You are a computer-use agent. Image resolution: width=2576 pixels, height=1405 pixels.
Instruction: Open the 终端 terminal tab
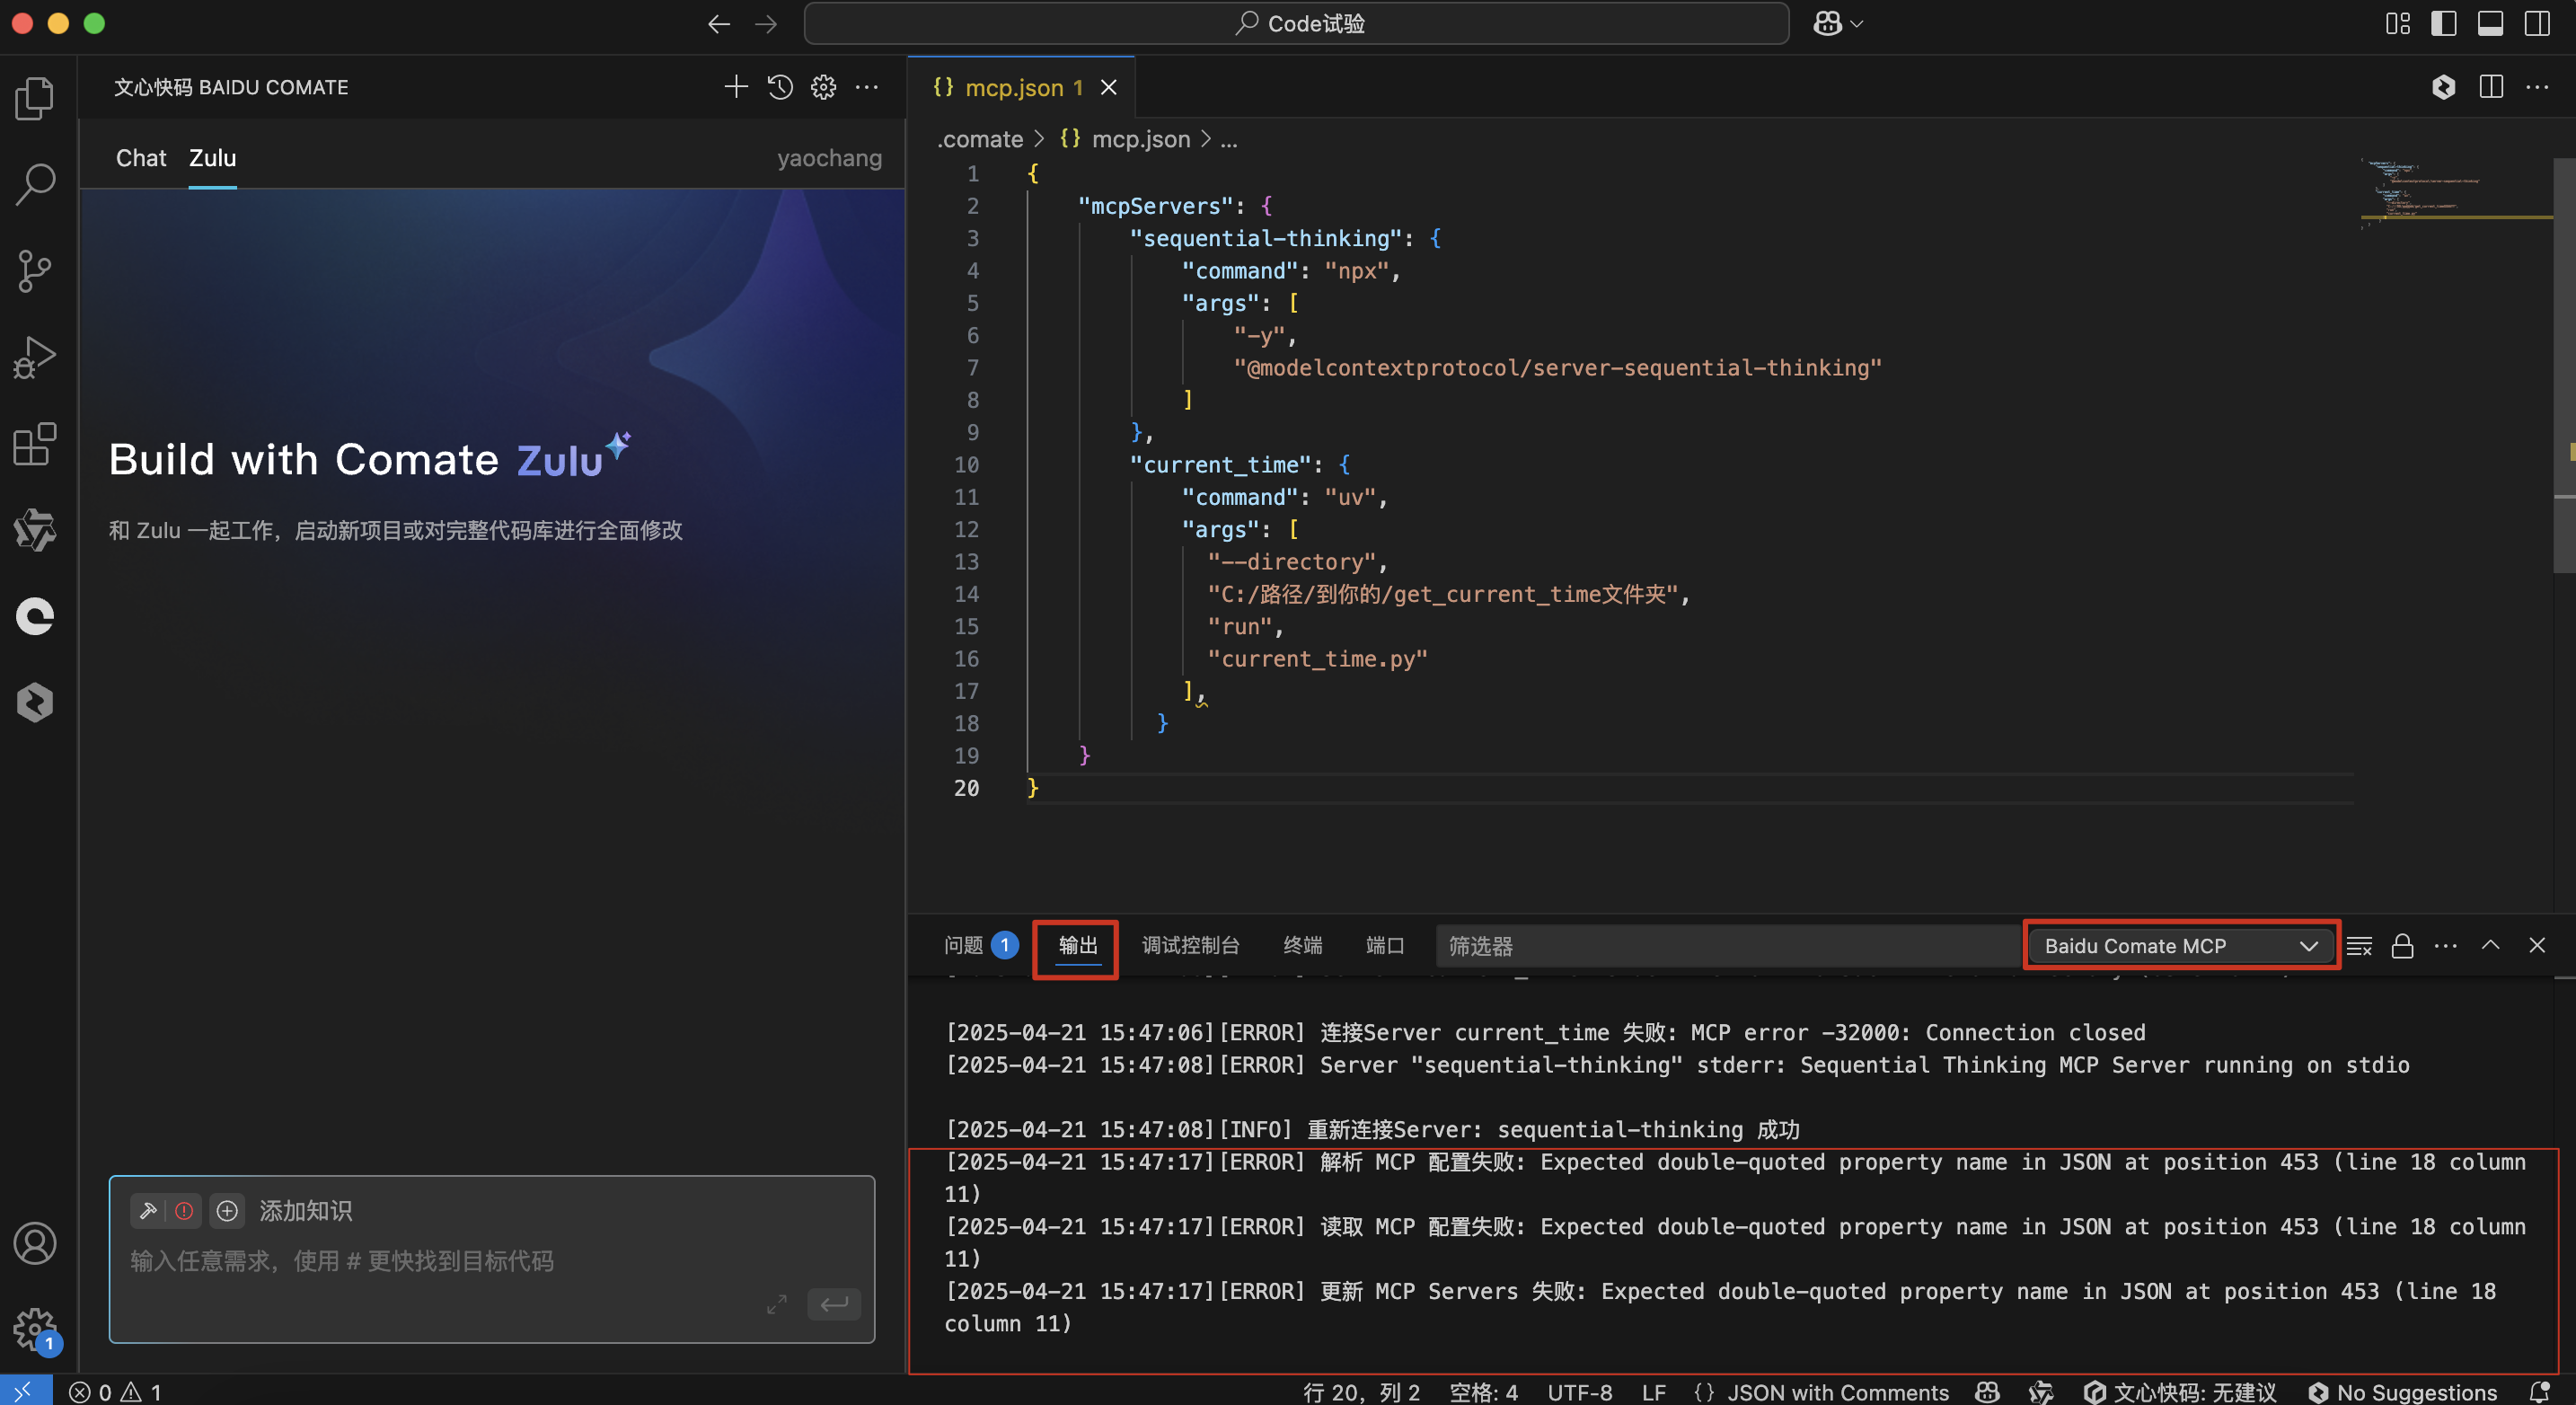(1302, 945)
